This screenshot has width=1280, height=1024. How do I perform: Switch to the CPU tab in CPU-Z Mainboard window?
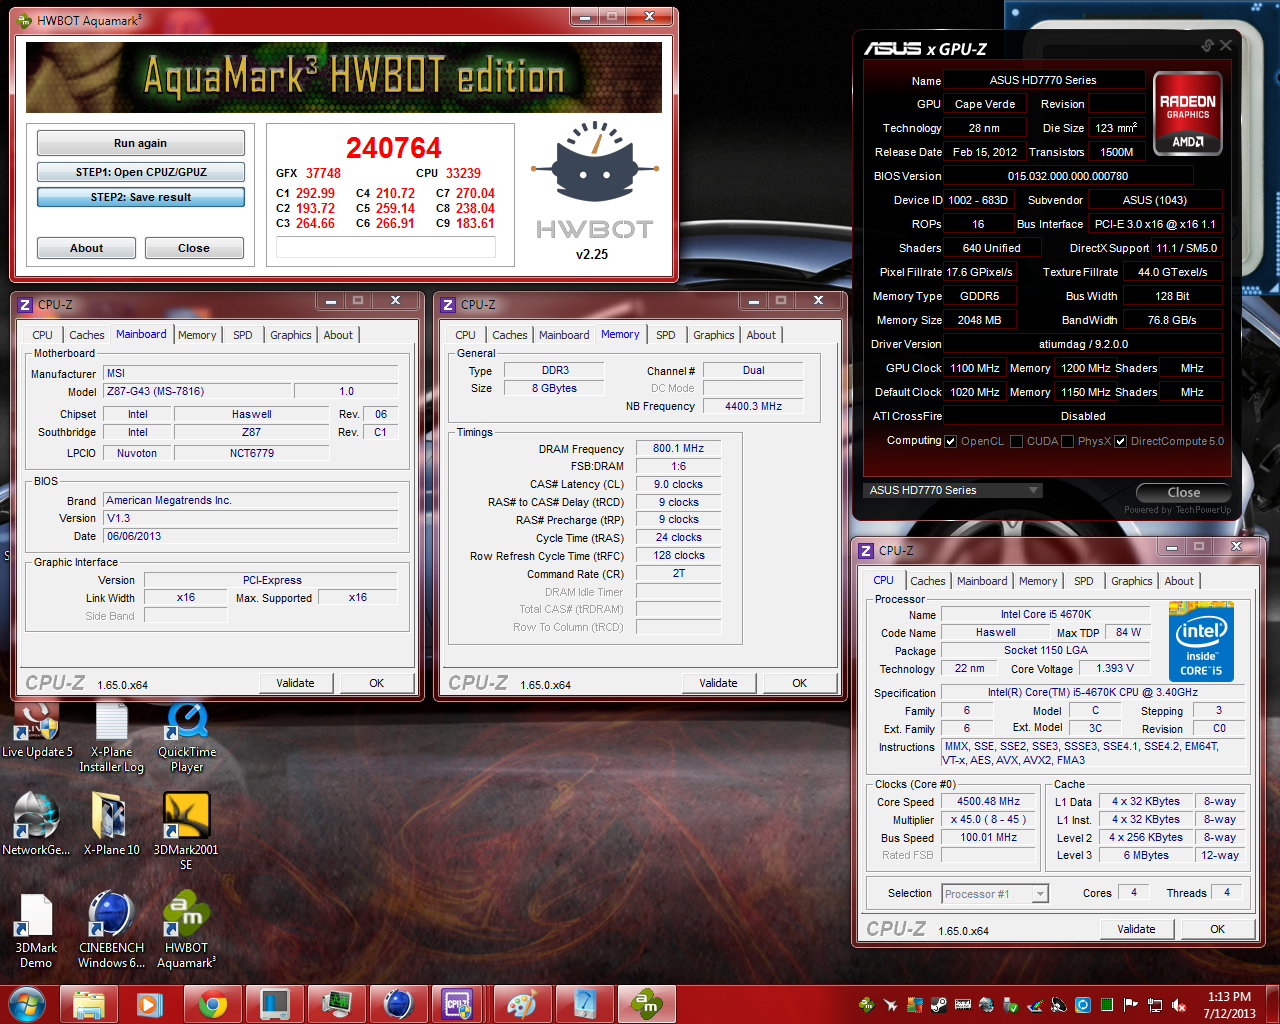pyautogui.click(x=42, y=335)
